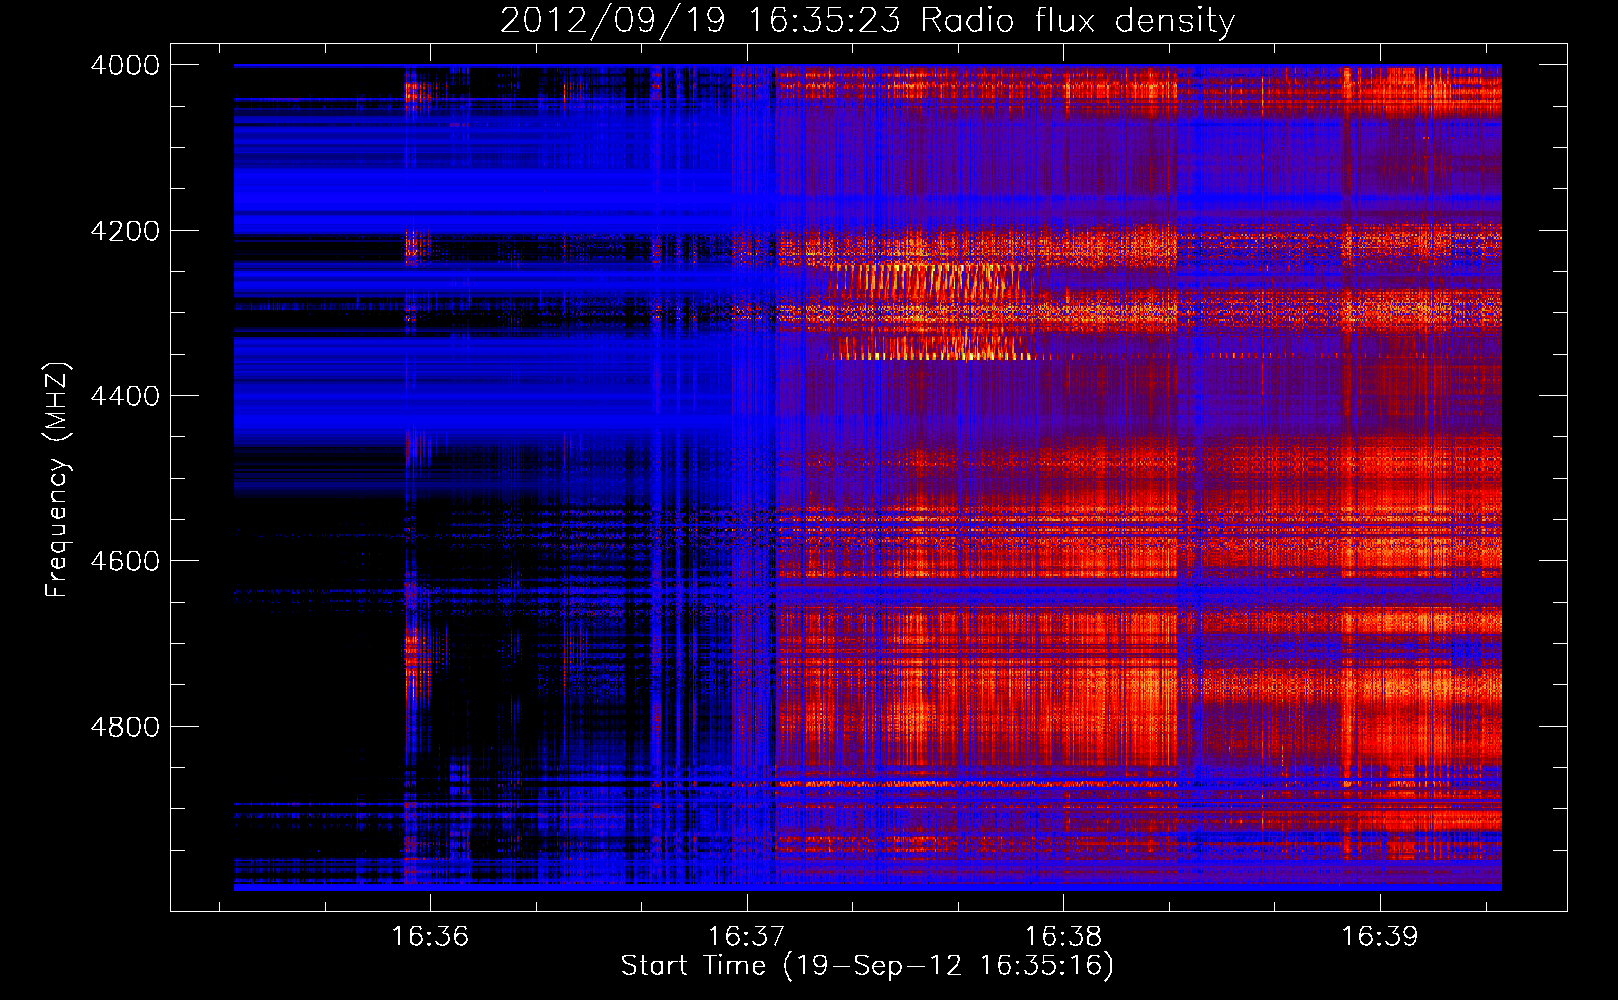Click the 'Start Time (19-Sep-12 16:35:16)' x-axis label

(x=867, y=966)
